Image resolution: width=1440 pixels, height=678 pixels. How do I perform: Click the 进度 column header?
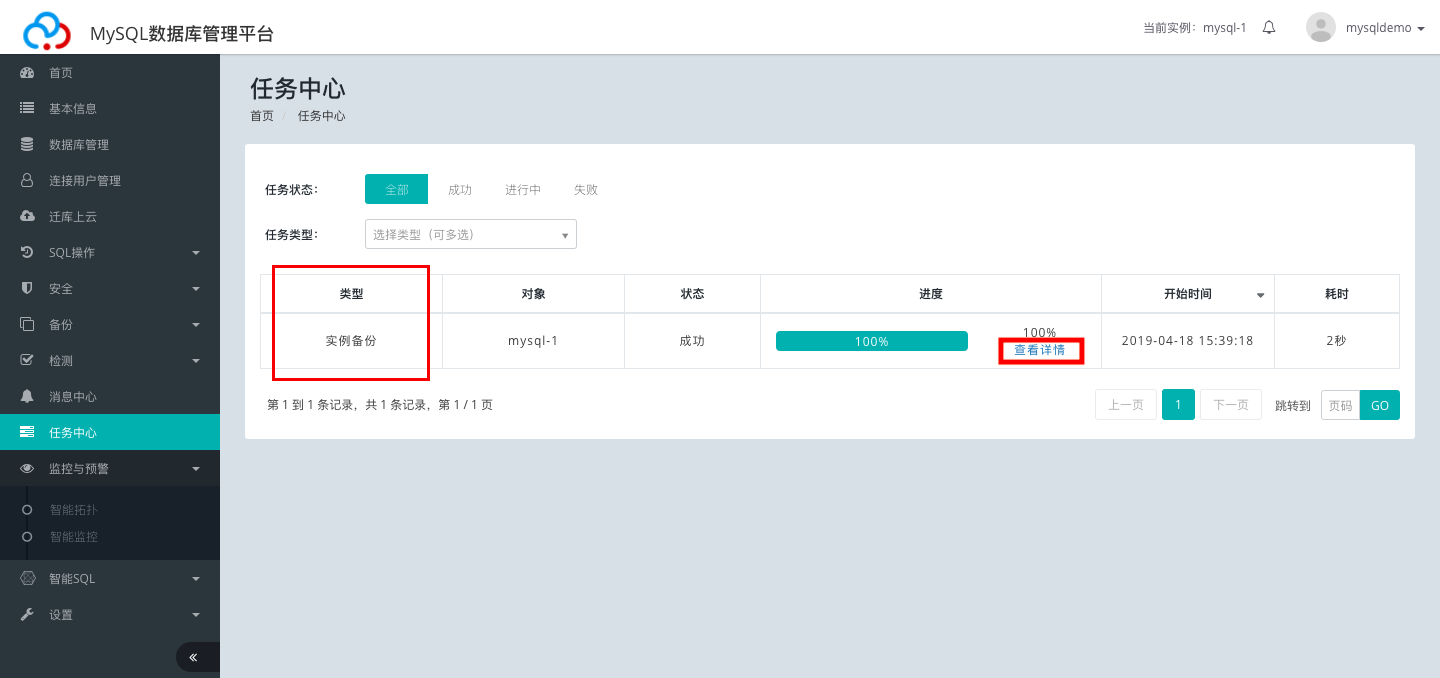(931, 294)
